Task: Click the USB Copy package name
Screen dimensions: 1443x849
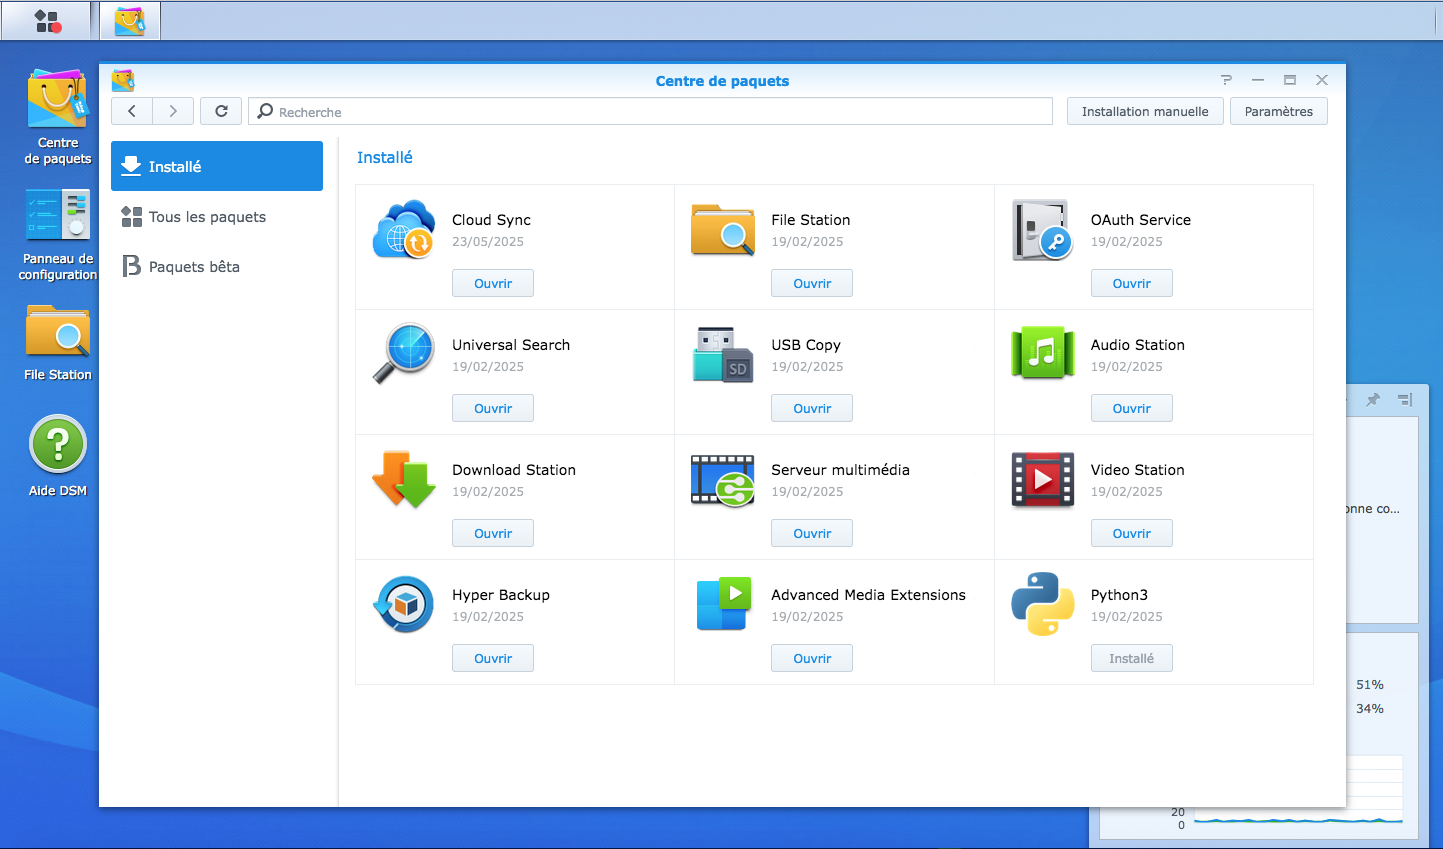Action: [806, 345]
